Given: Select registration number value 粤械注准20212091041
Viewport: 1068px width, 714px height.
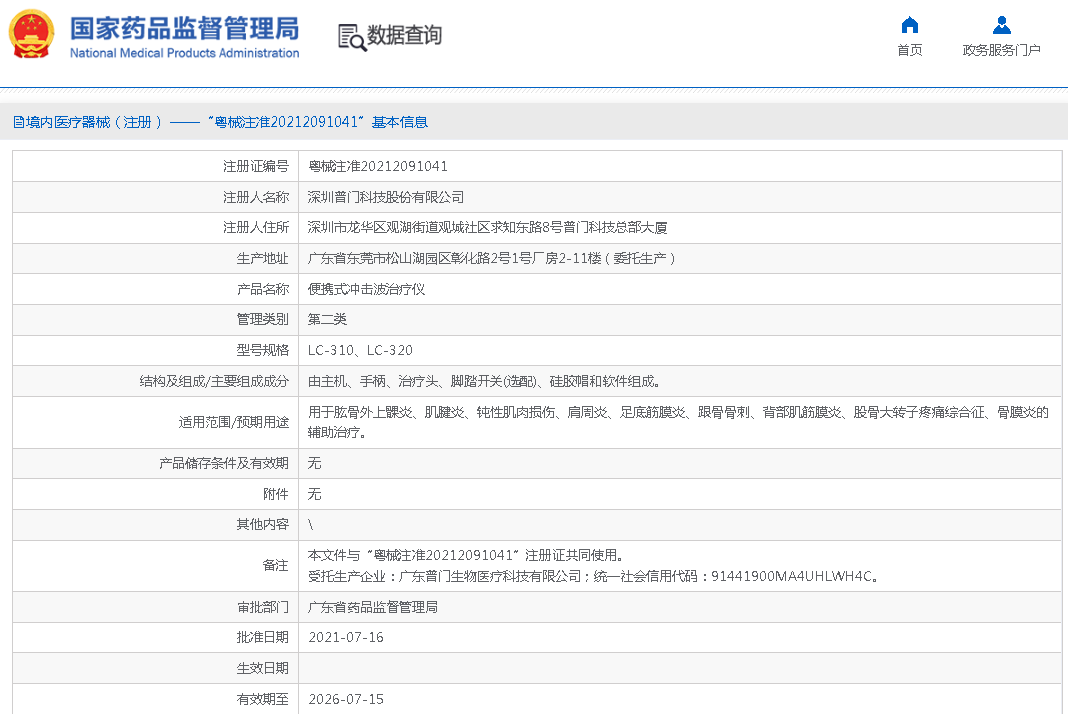Looking at the screenshot, I should click(x=377, y=166).
